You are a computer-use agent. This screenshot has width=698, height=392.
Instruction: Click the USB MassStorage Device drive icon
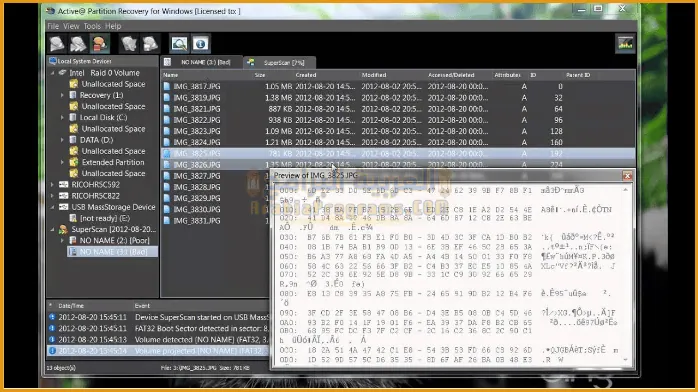click(x=64, y=207)
